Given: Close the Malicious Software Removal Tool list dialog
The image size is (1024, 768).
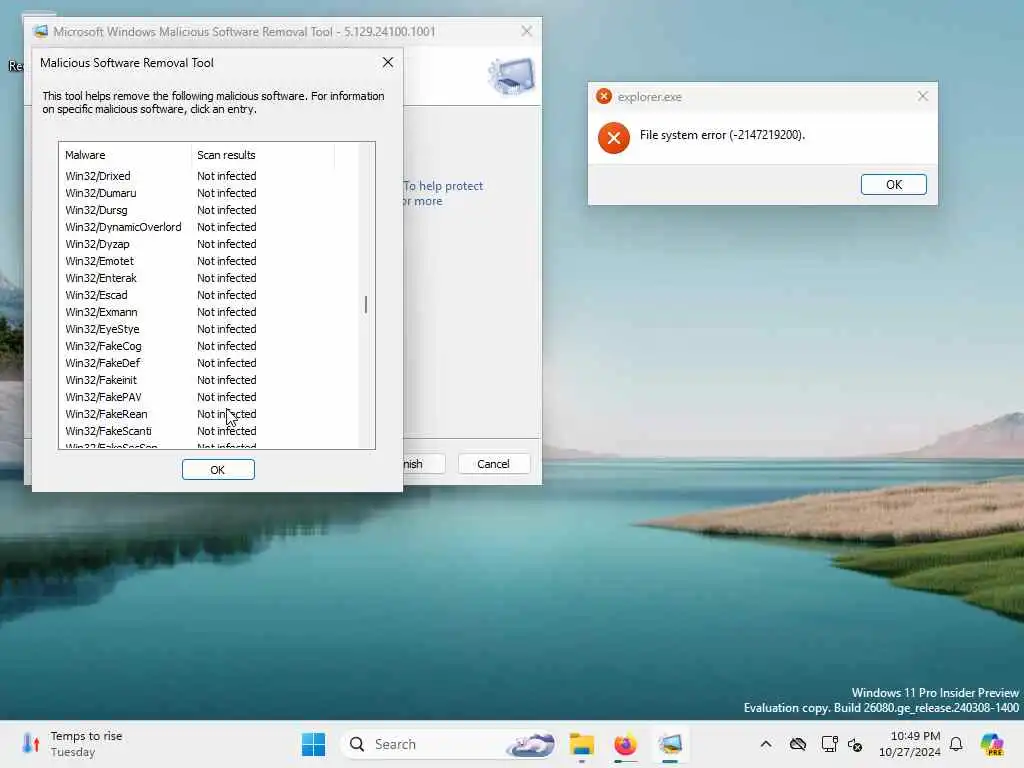Looking at the screenshot, I should [x=388, y=62].
